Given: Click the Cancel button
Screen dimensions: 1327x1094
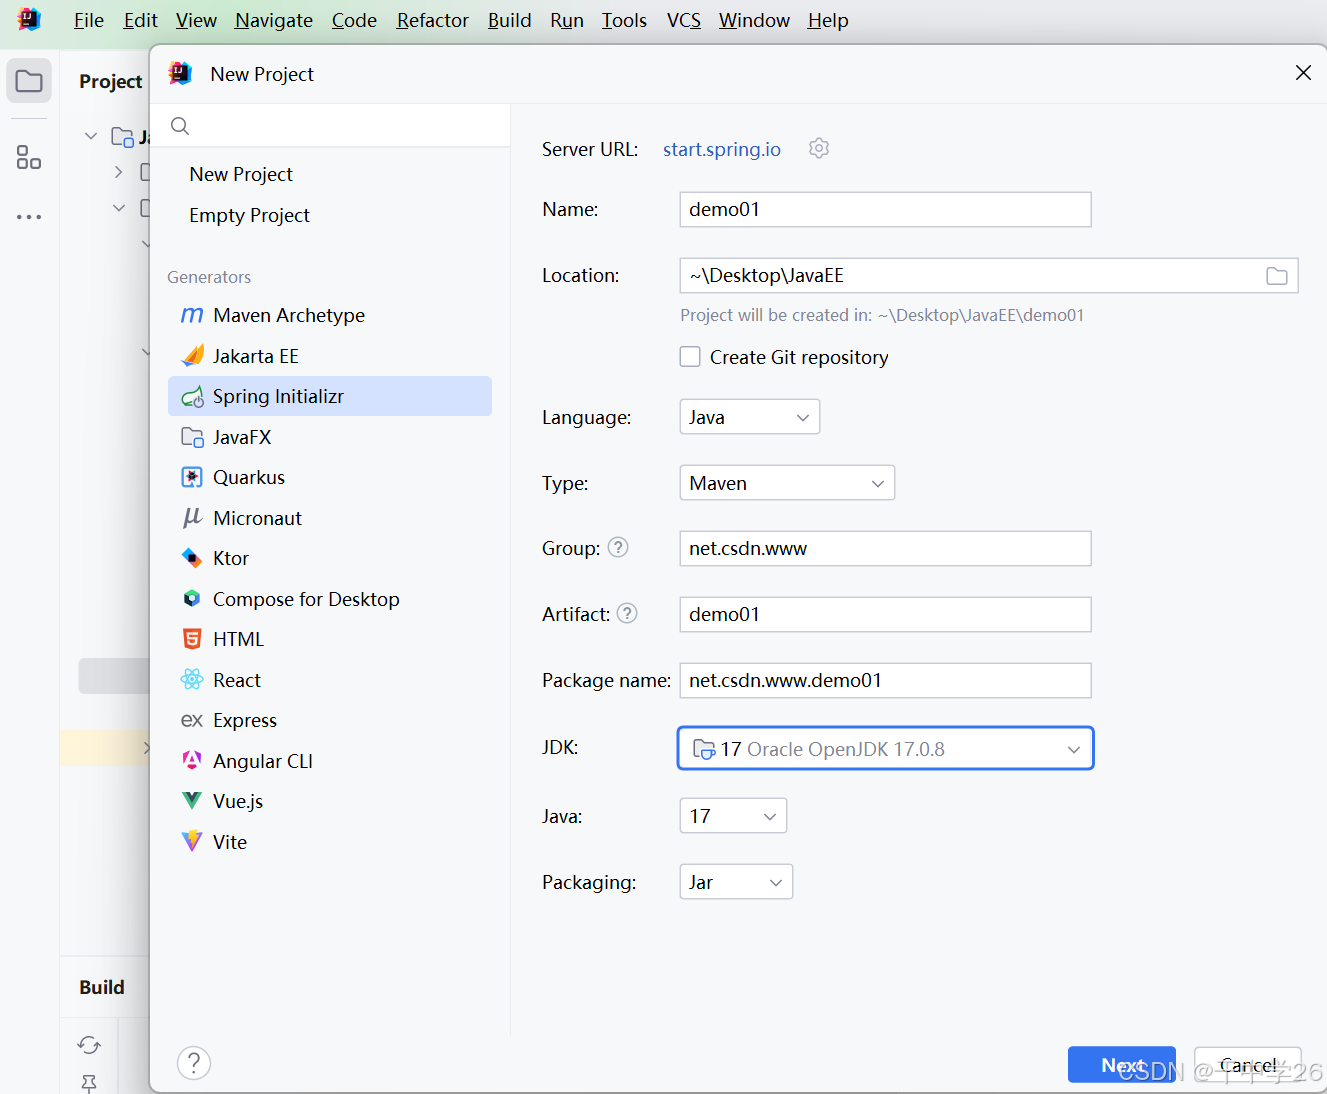Looking at the screenshot, I should tap(1248, 1065).
